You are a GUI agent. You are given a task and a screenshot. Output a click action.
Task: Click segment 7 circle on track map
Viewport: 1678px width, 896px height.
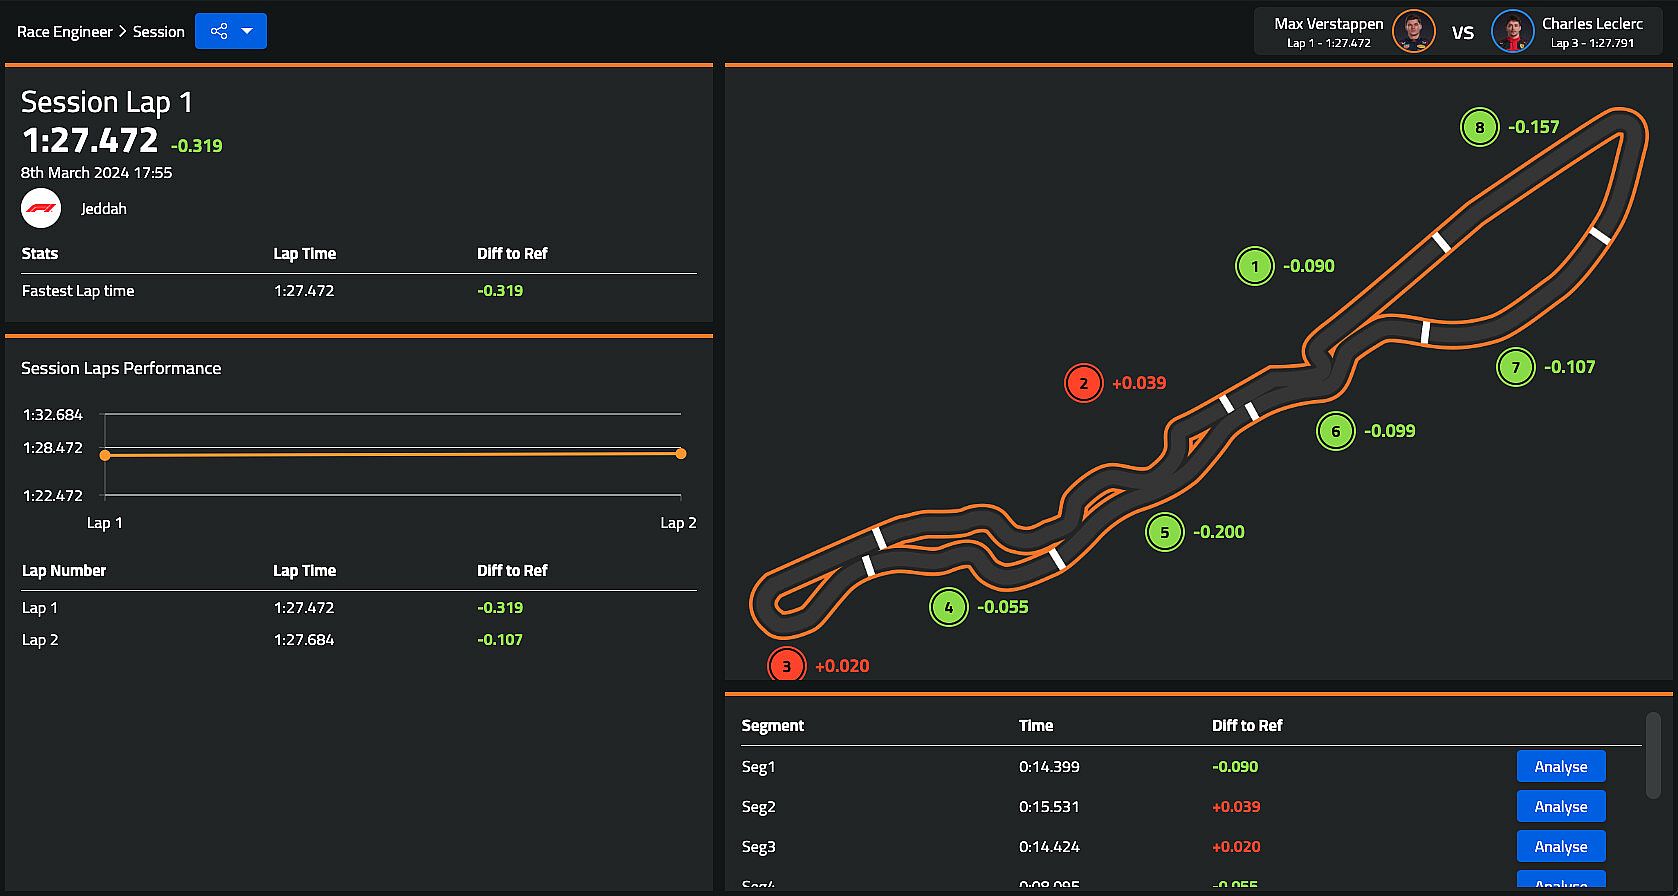tap(1515, 367)
